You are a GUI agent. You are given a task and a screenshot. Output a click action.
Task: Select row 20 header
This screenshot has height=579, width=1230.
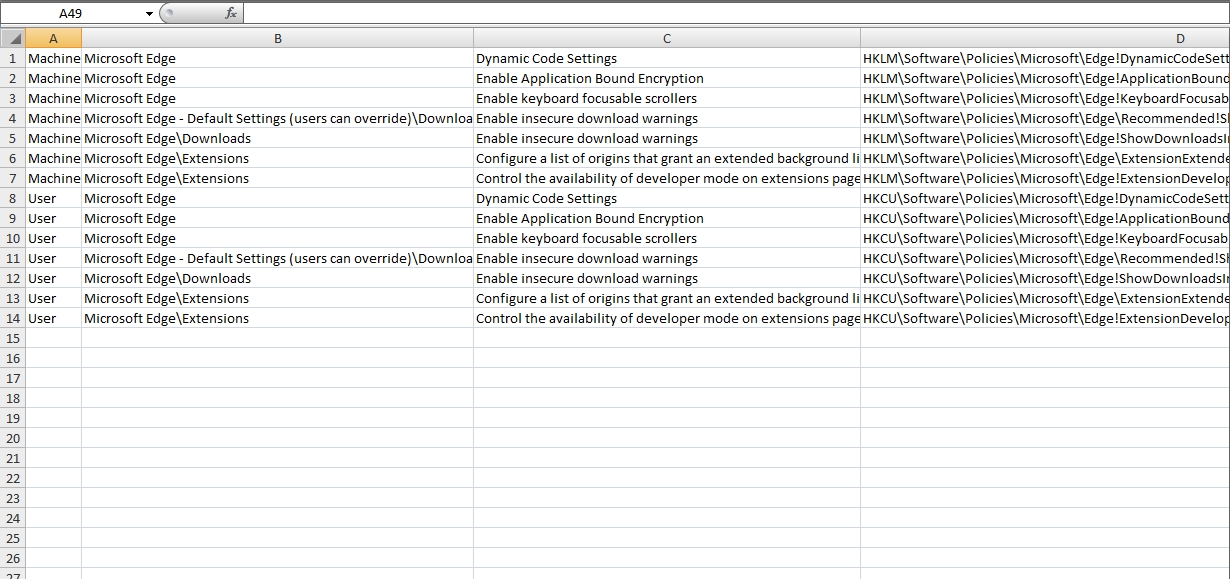pyautogui.click(x=13, y=438)
